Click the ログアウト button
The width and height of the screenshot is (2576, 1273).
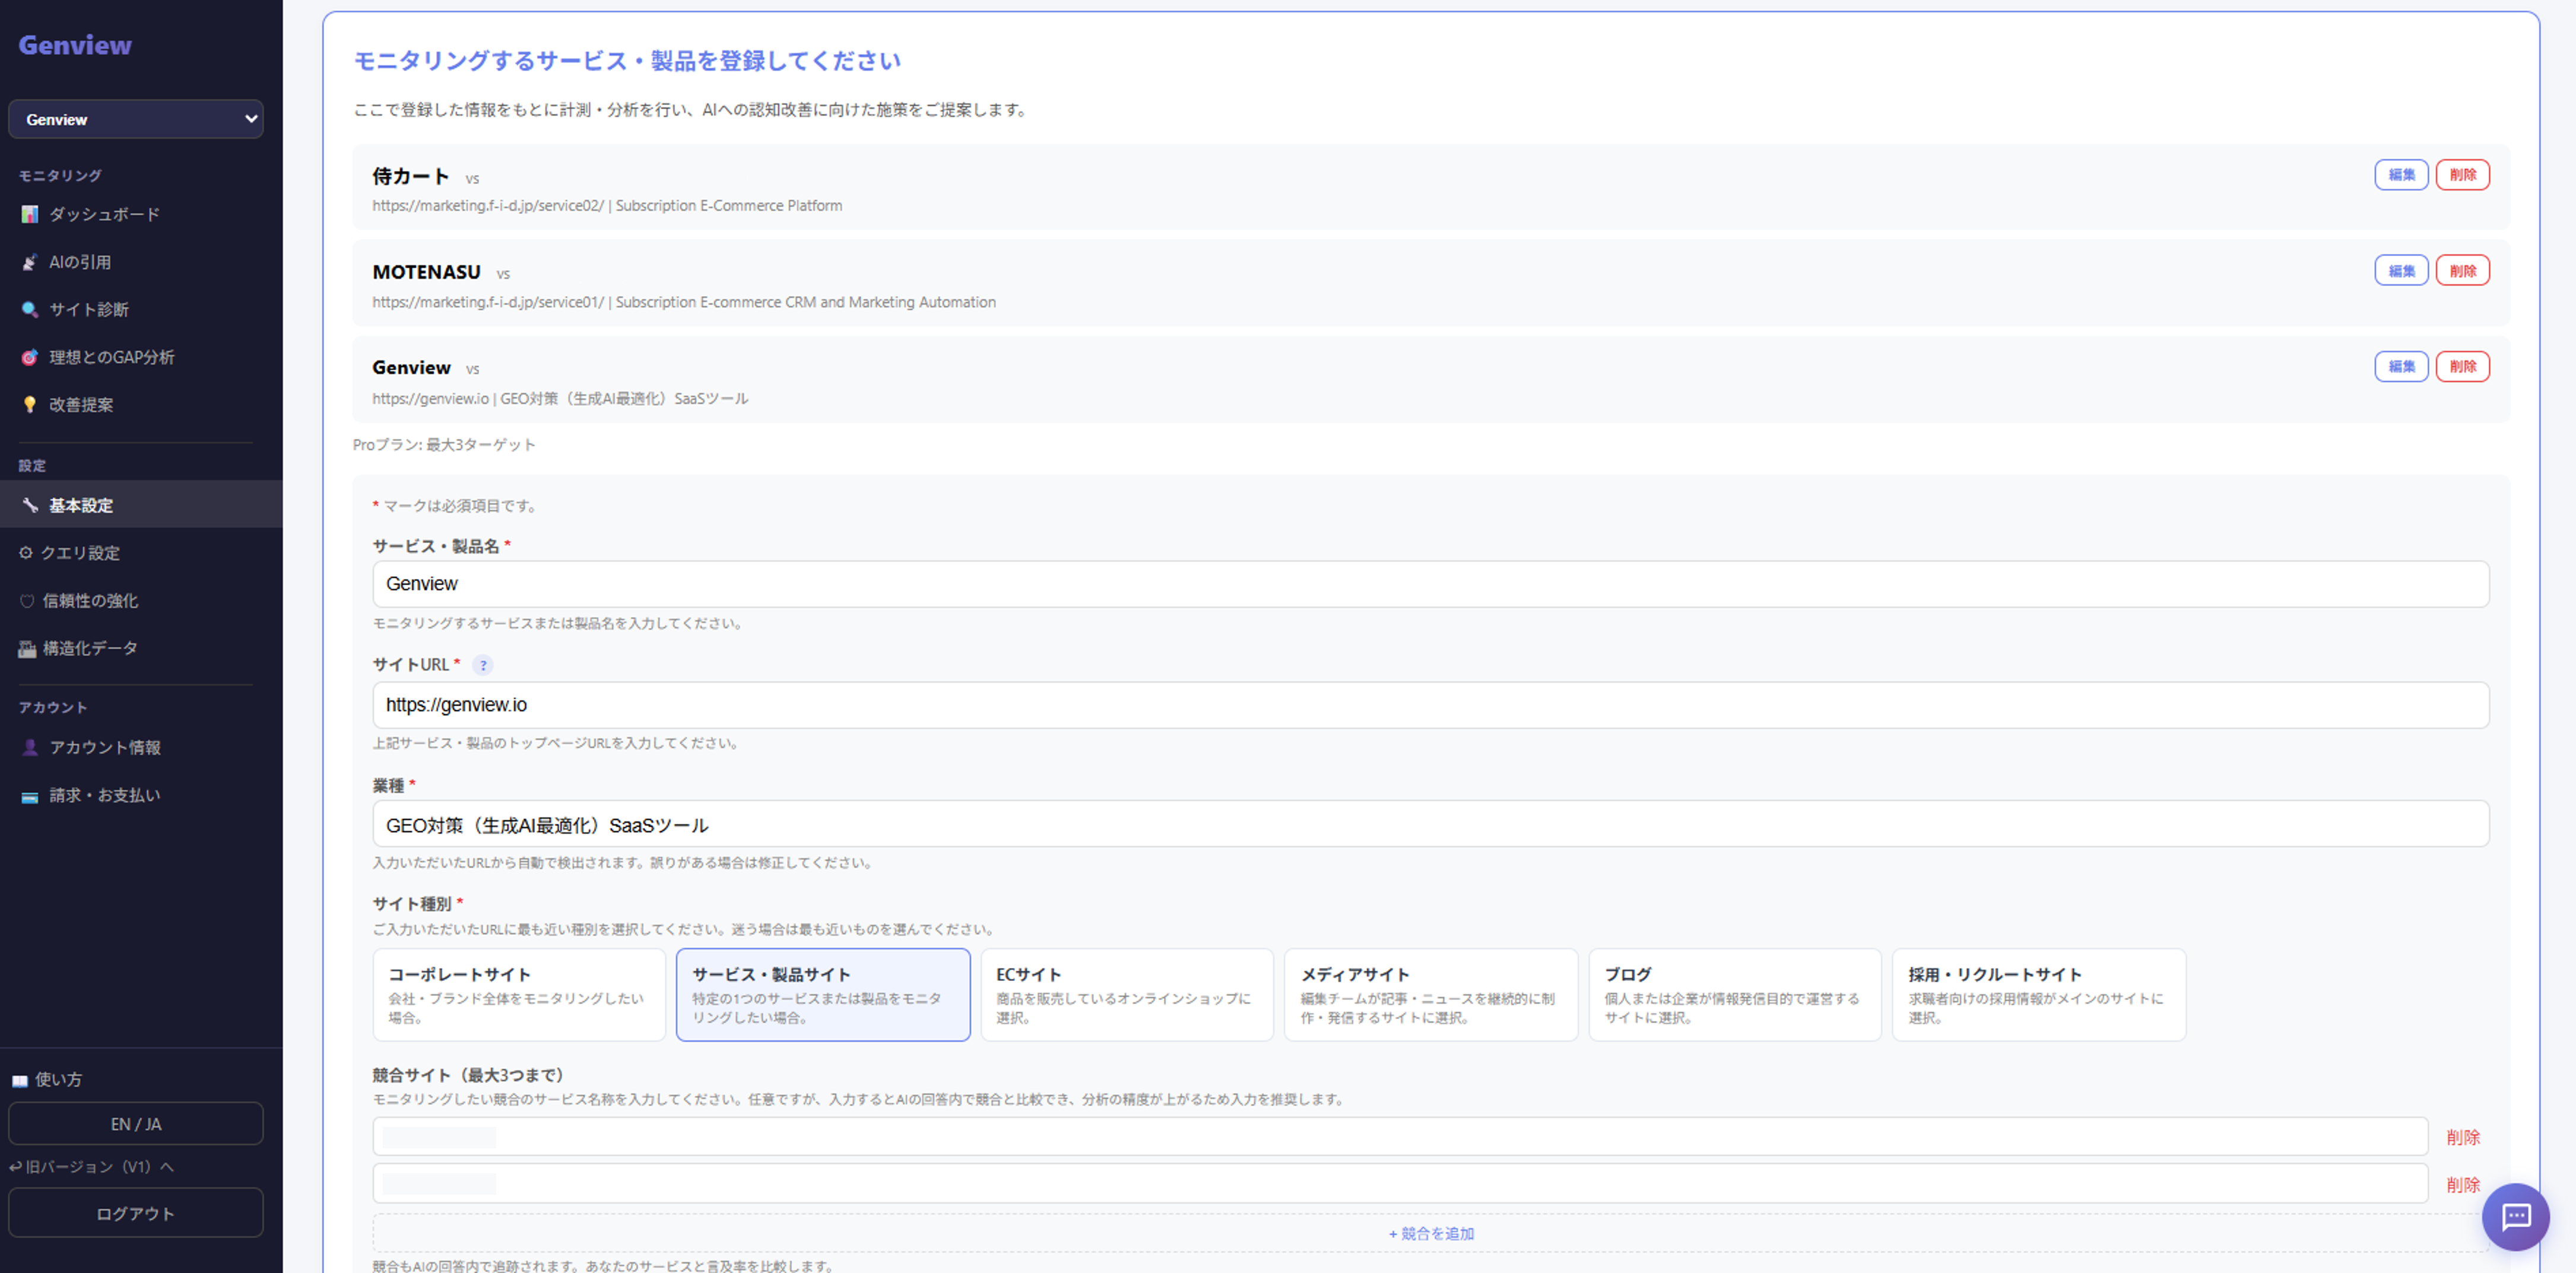click(136, 1213)
